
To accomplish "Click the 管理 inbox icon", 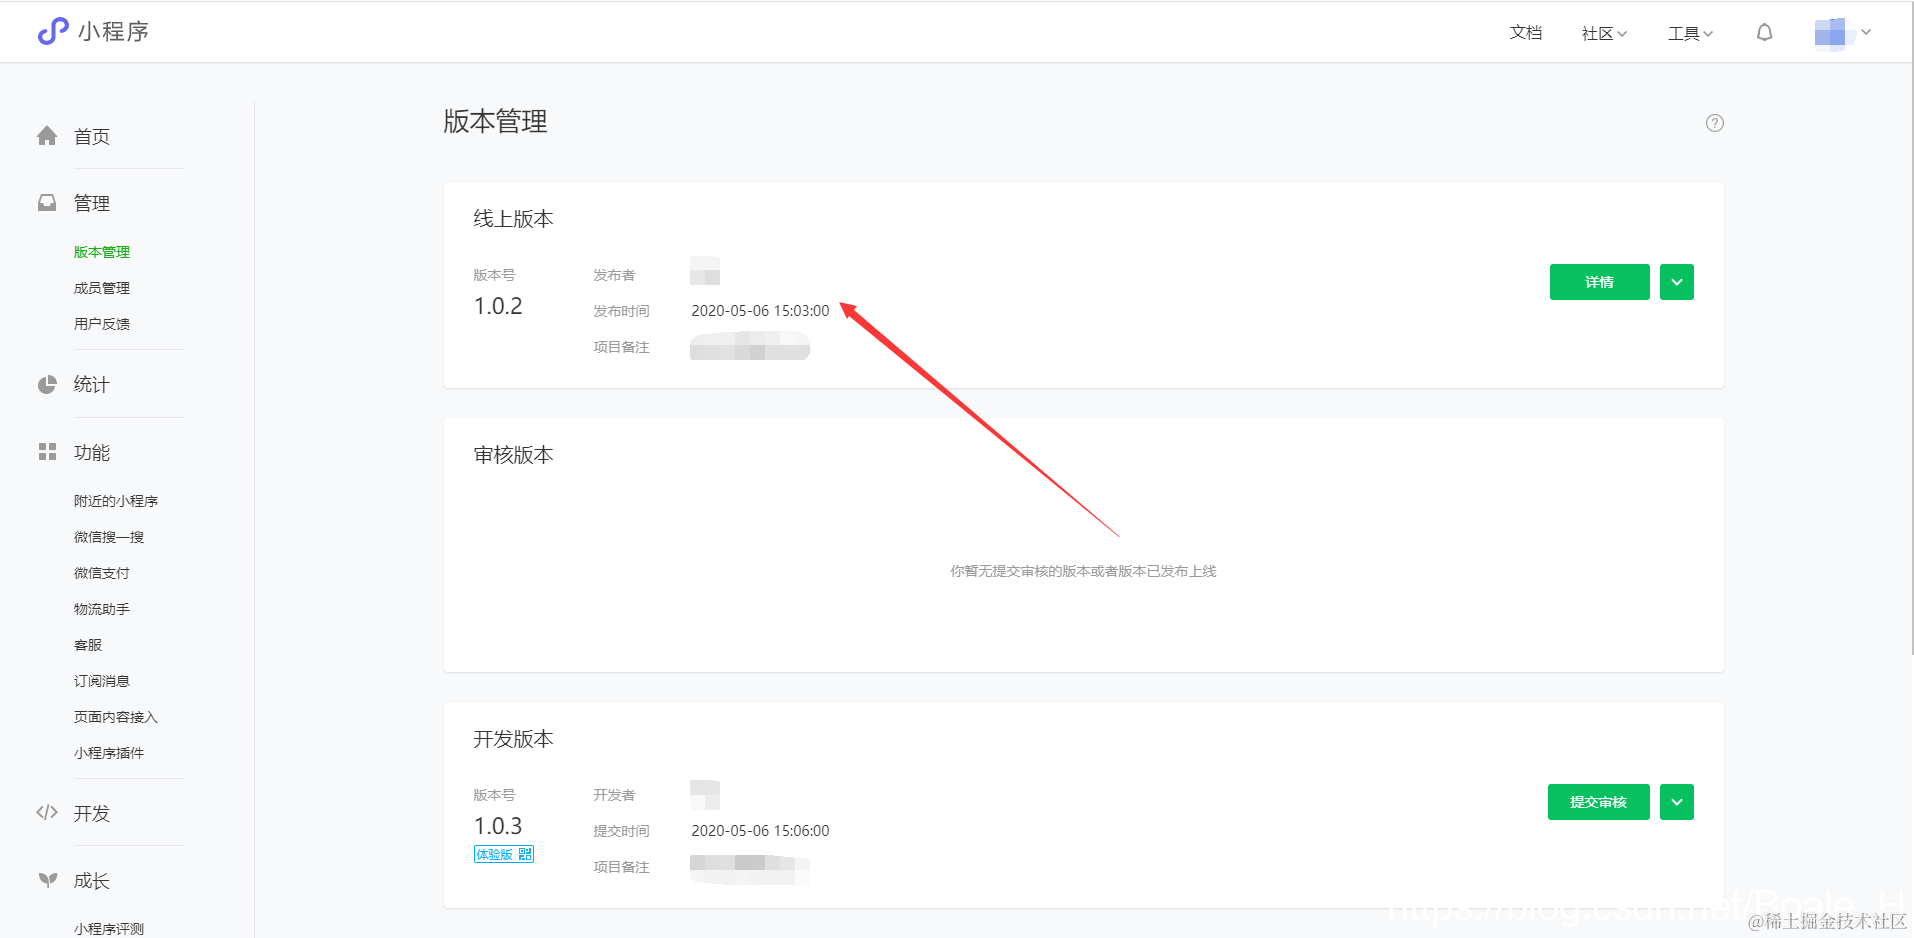I will click(x=47, y=203).
